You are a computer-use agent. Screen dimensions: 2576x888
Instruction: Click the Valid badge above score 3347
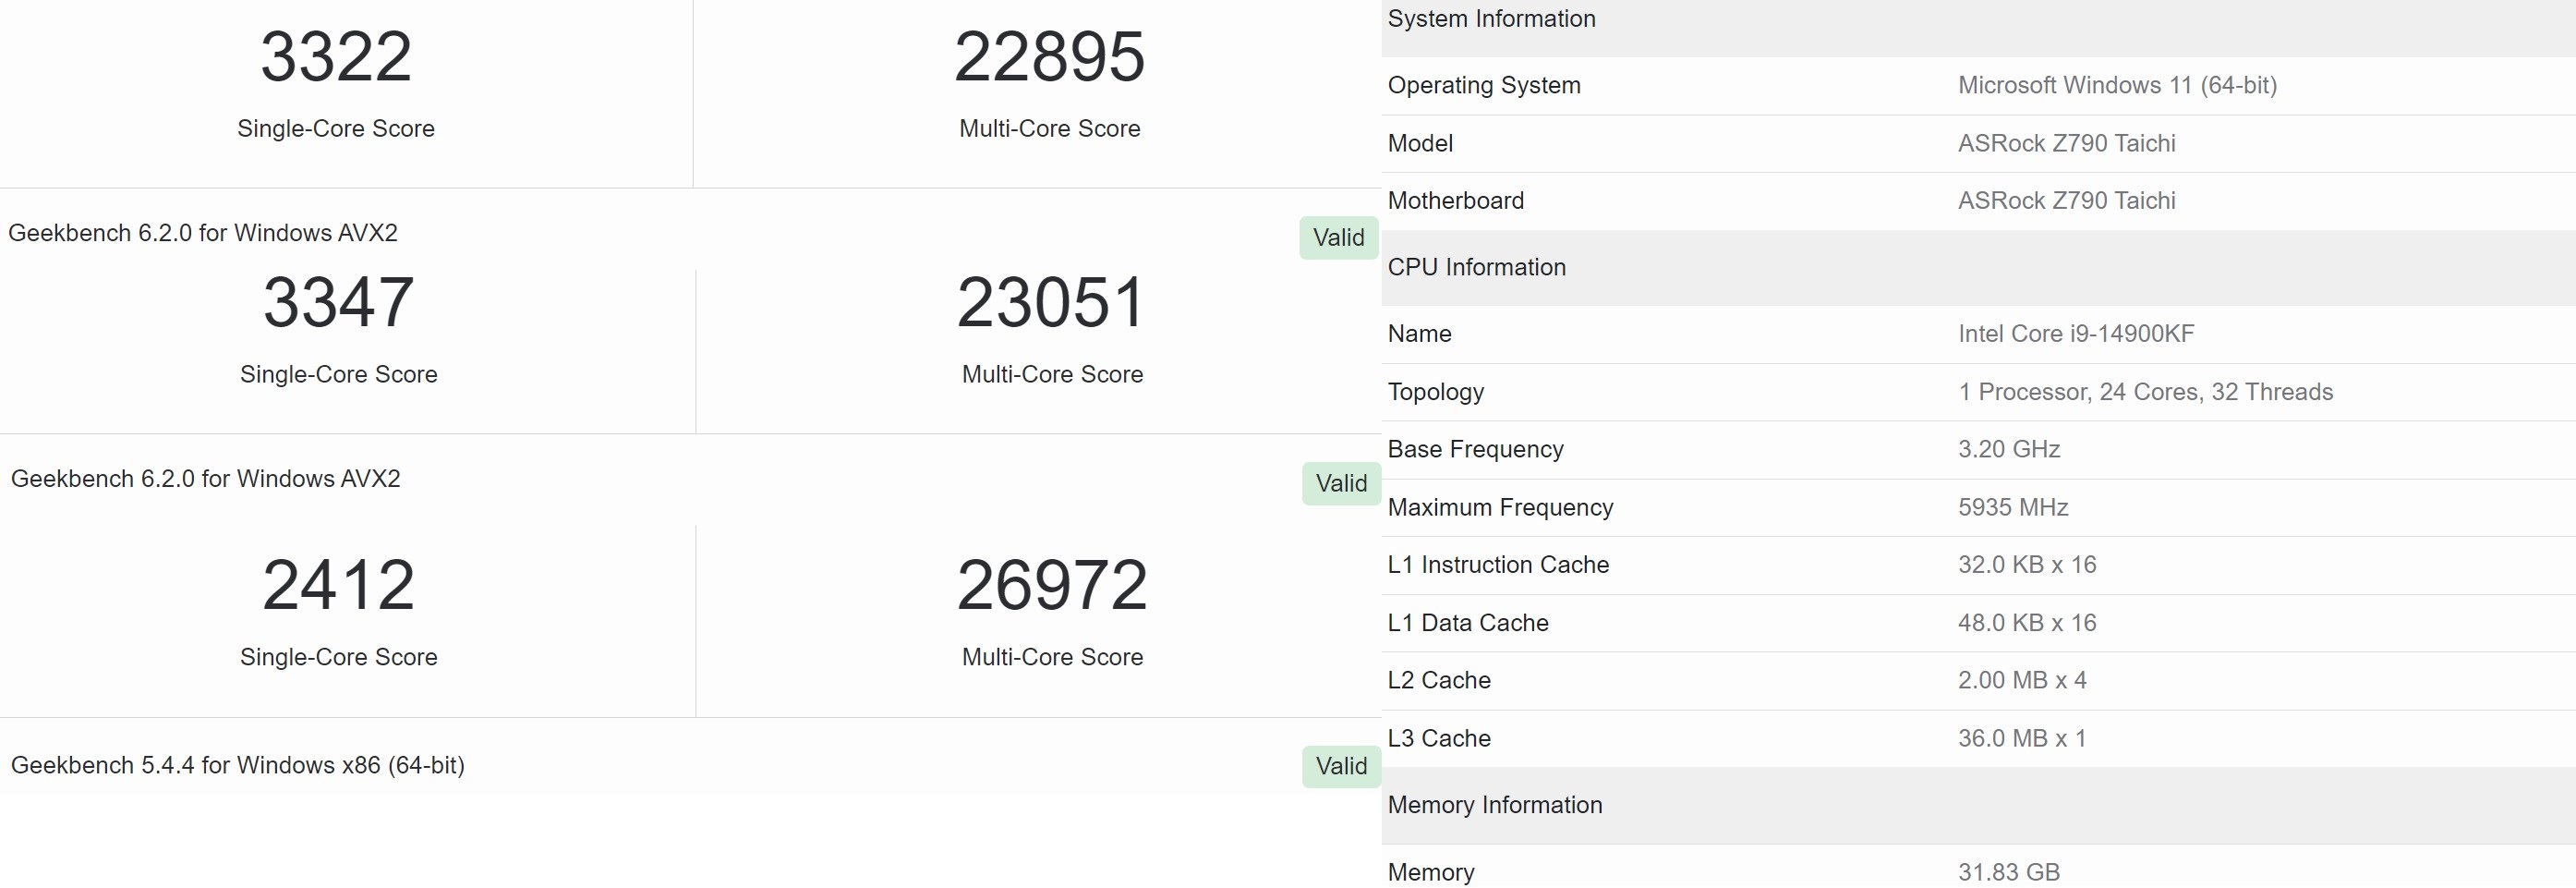1338,238
